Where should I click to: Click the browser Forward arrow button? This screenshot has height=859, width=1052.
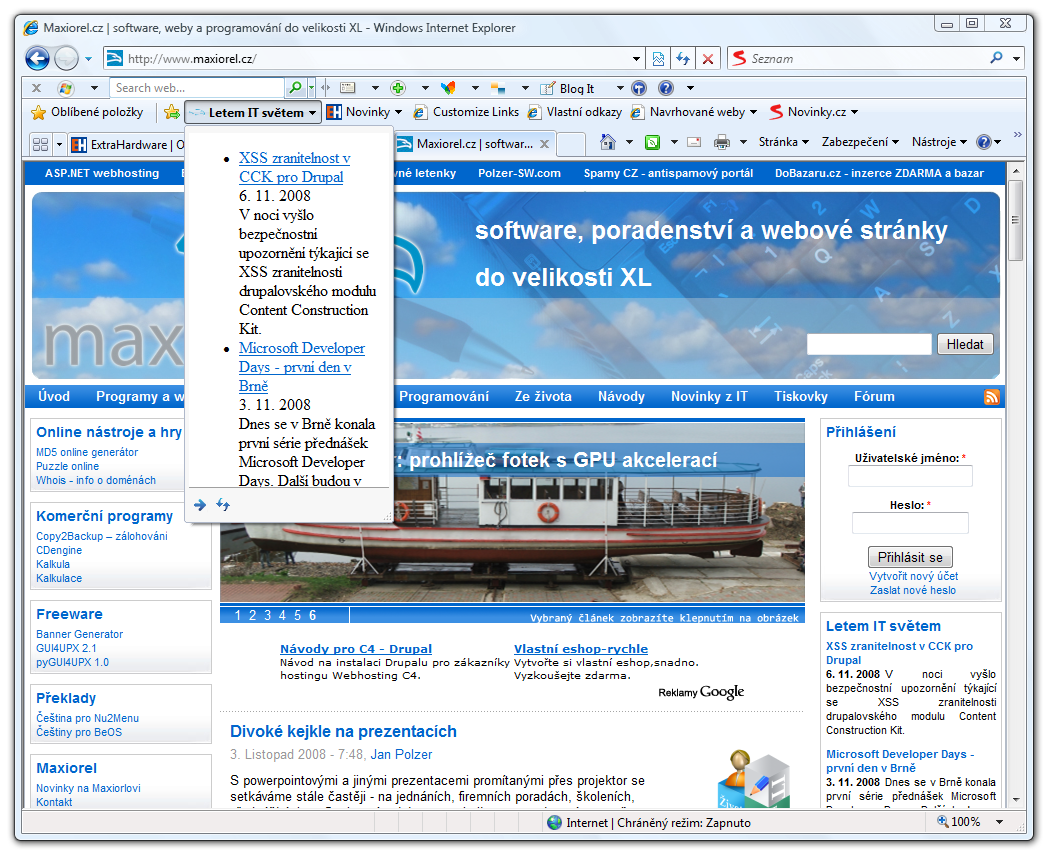coord(66,58)
